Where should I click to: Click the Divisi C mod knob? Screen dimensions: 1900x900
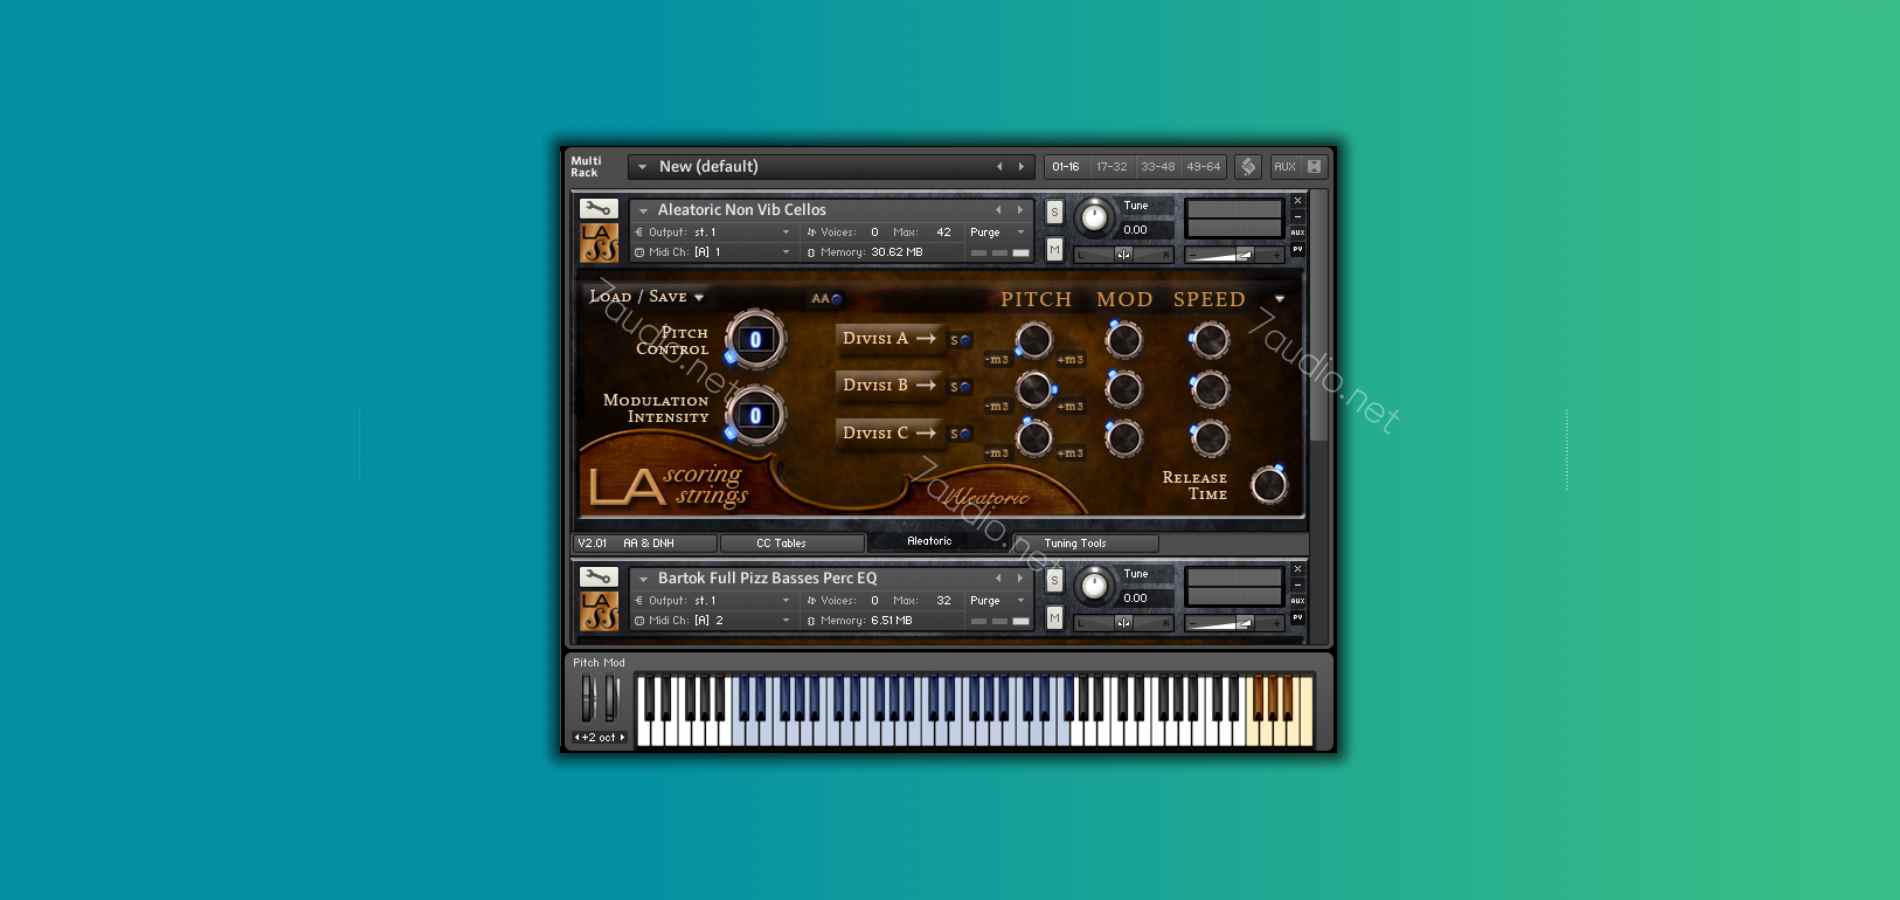click(x=1124, y=437)
